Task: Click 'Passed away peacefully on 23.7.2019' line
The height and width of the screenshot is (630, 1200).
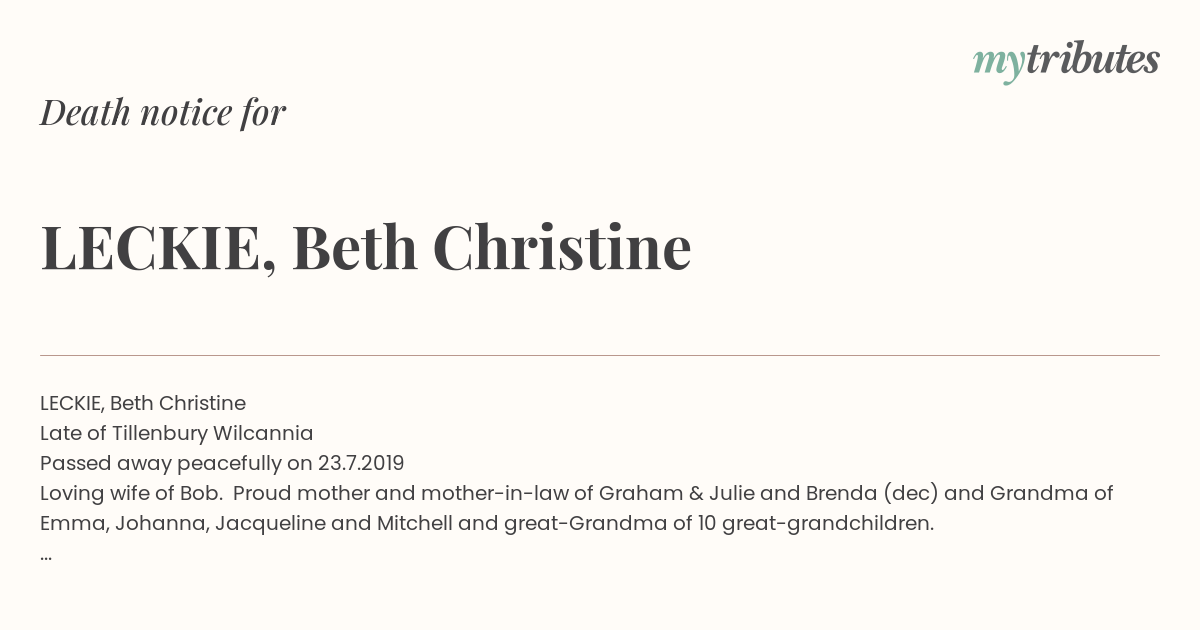Action: click(222, 463)
